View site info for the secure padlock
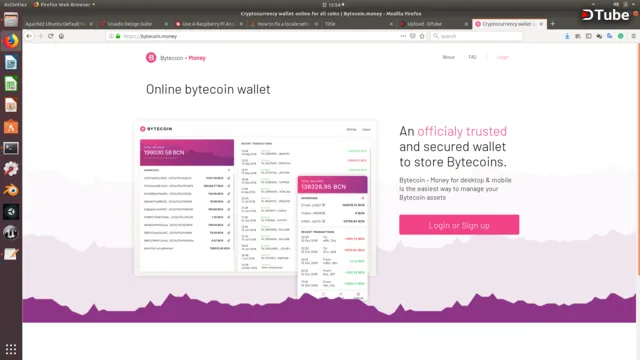The image size is (640, 360). click(x=118, y=36)
